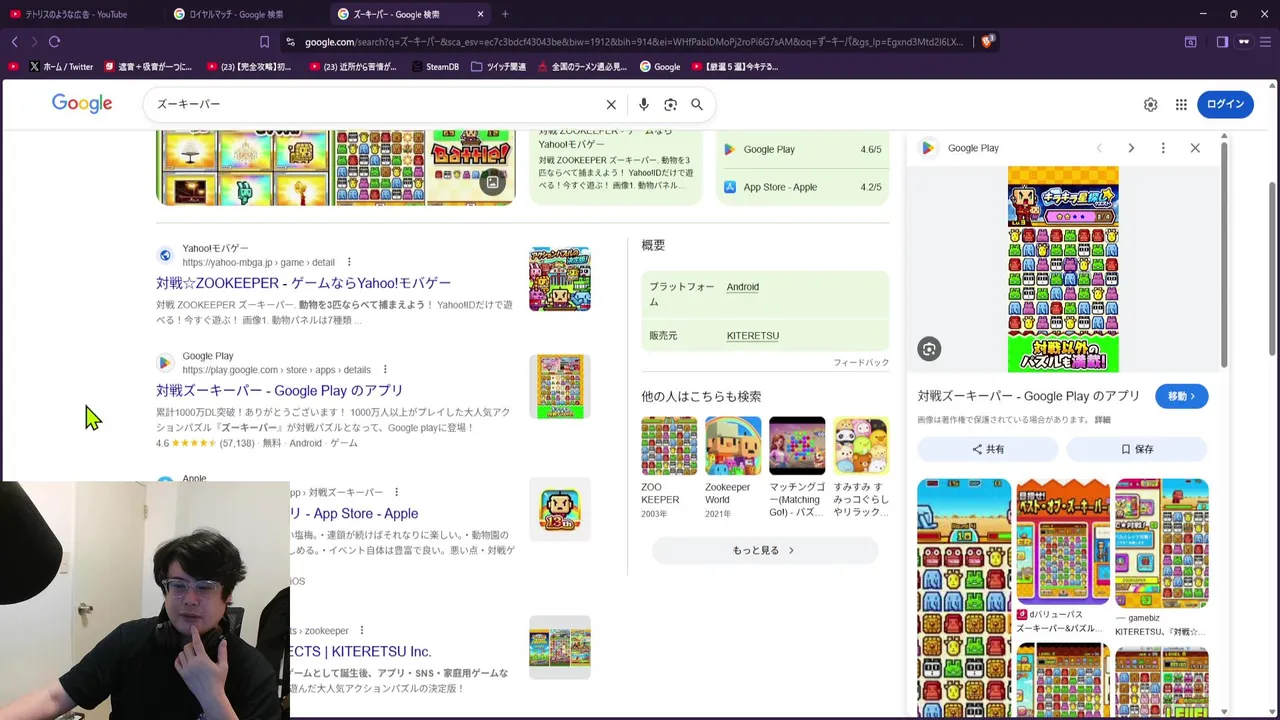Go to previous image in preview panel
The image size is (1280, 720).
1099,148
